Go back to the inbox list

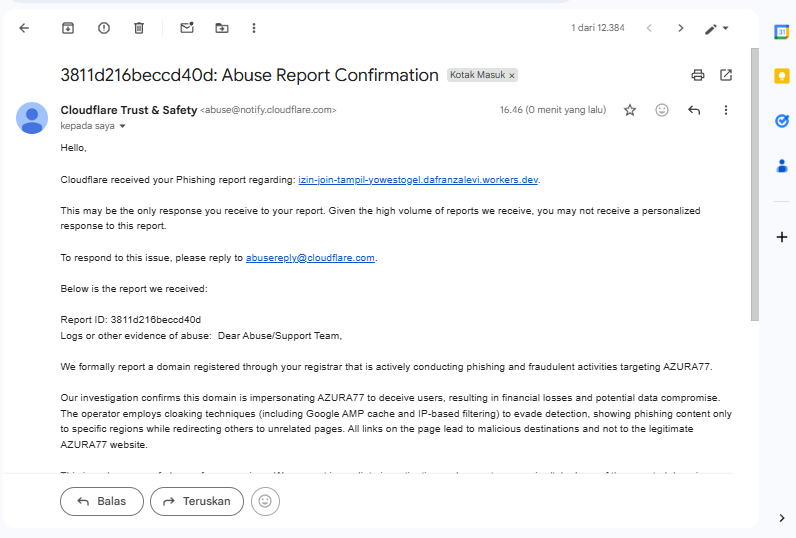click(x=24, y=28)
